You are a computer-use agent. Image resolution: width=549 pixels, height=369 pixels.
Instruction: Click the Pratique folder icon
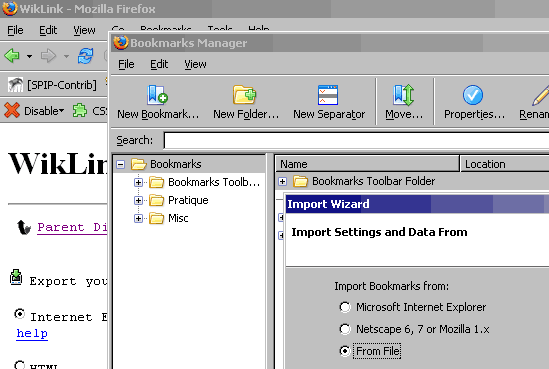pos(156,200)
